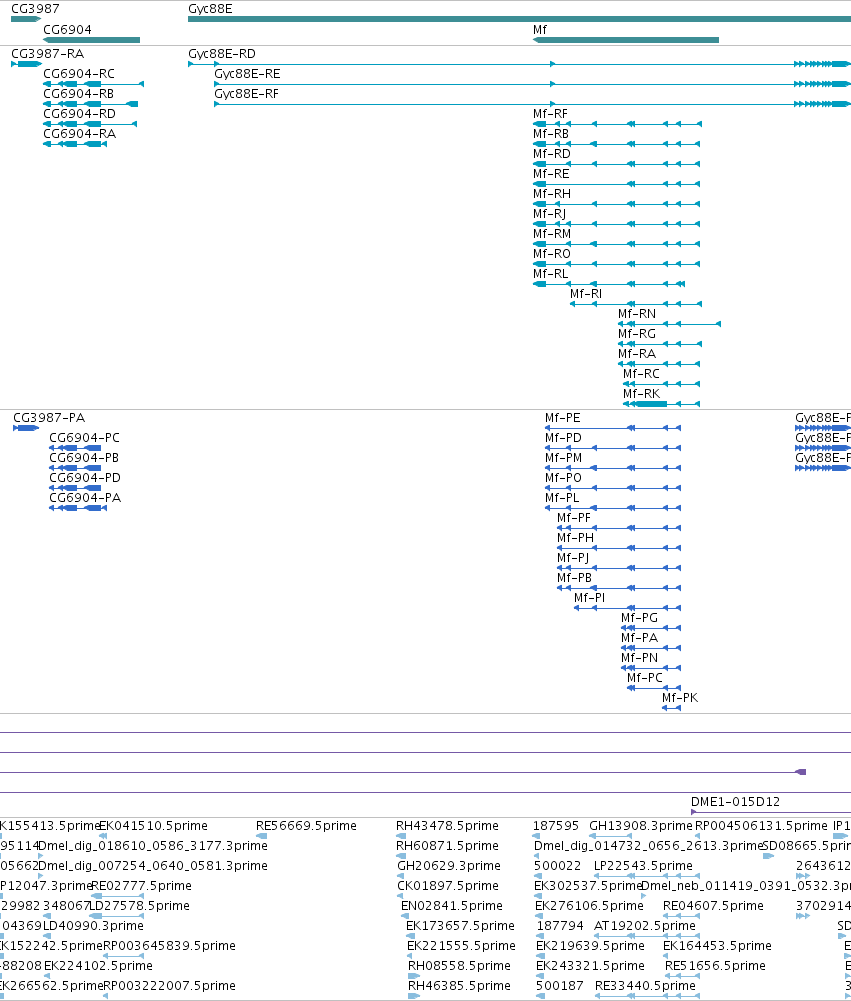Choose the Mf-PJ protein feature

[x=619, y=568]
